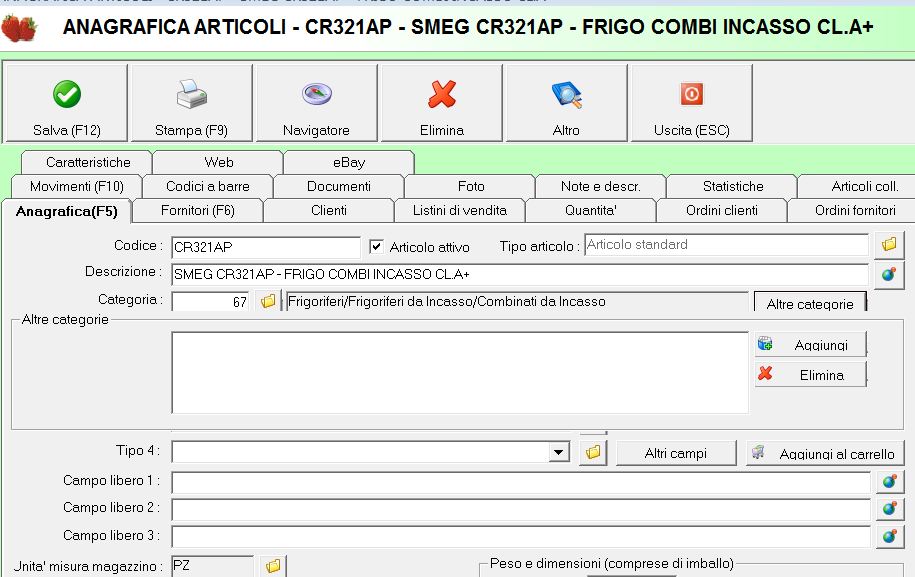Open the Web tab

click(219, 162)
